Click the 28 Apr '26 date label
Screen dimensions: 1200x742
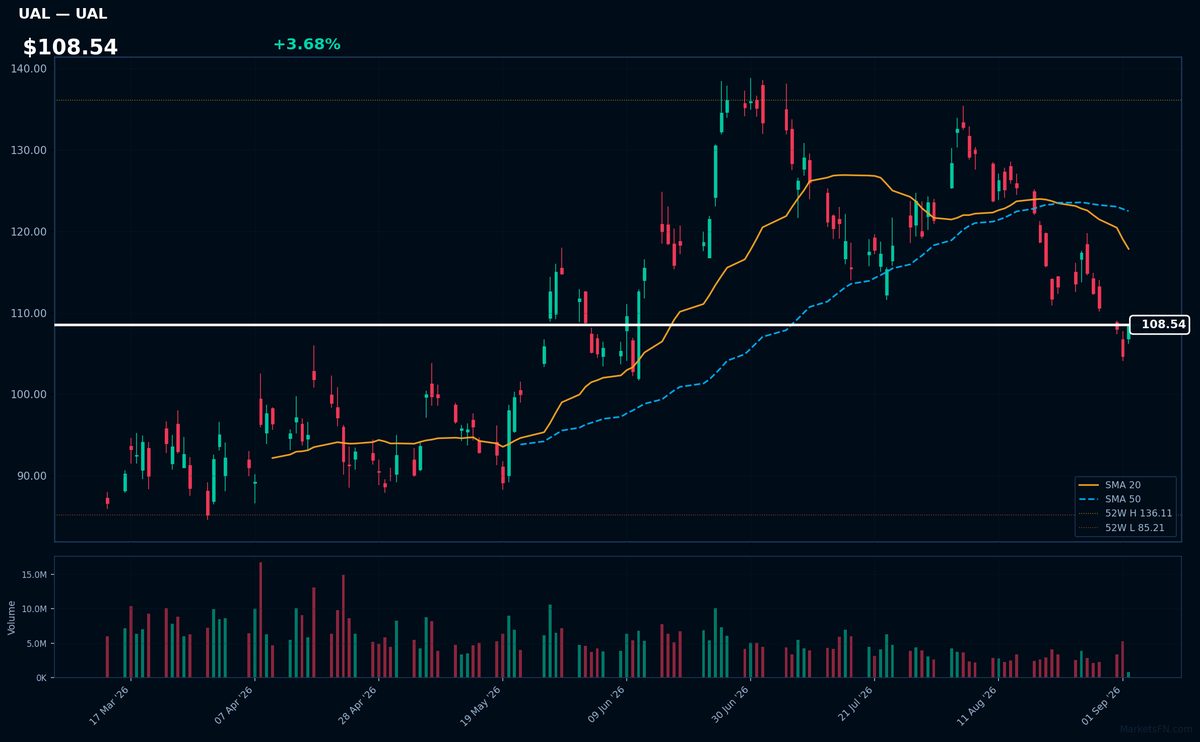pyautogui.click(x=358, y=706)
